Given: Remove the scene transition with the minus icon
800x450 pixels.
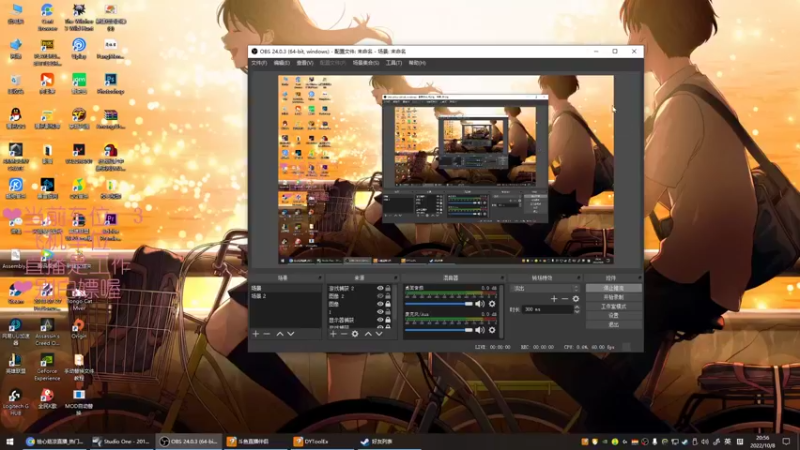Looking at the screenshot, I should click(x=565, y=299).
